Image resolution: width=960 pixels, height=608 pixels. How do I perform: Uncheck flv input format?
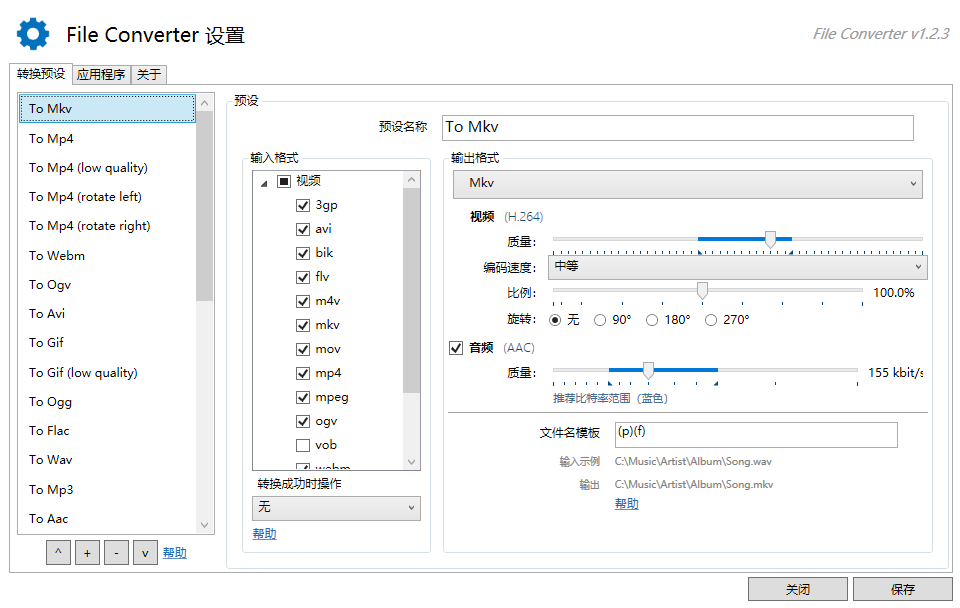click(x=302, y=277)
